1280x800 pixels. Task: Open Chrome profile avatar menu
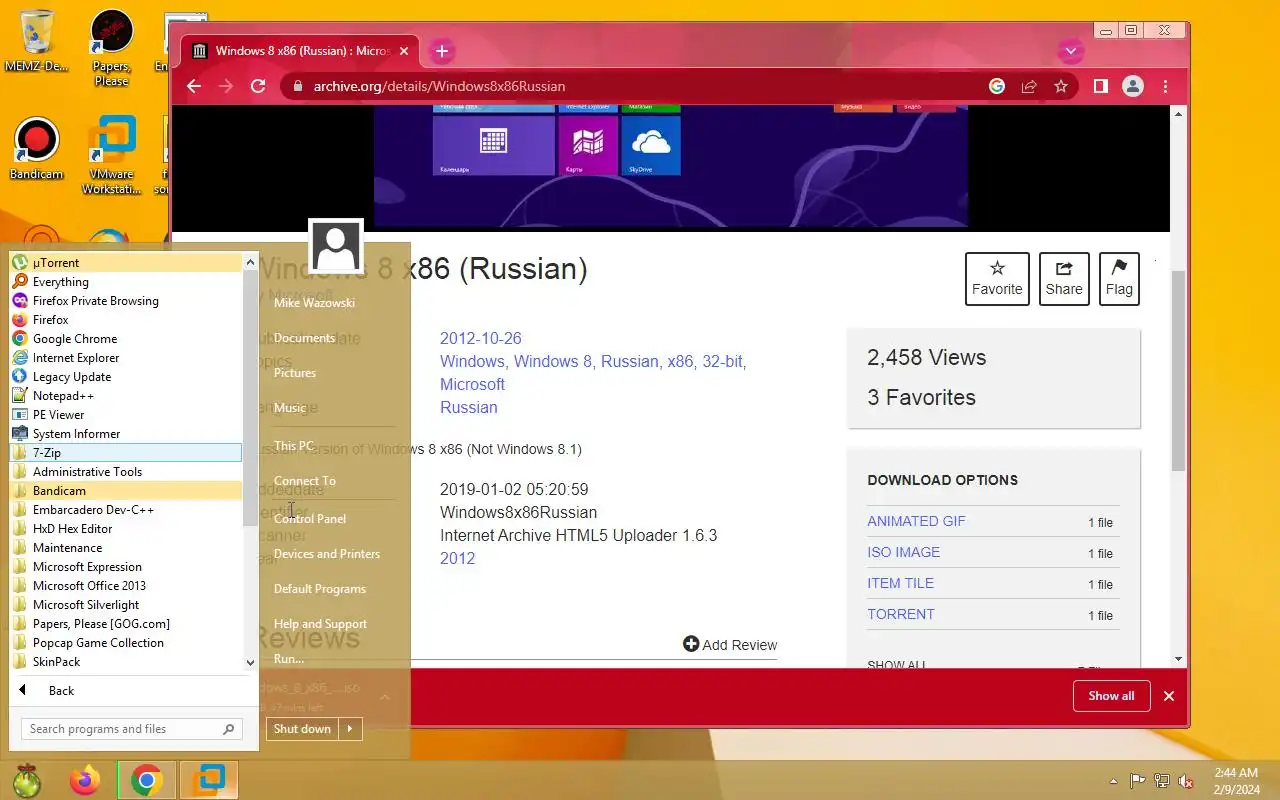(x=1132, y=86)
